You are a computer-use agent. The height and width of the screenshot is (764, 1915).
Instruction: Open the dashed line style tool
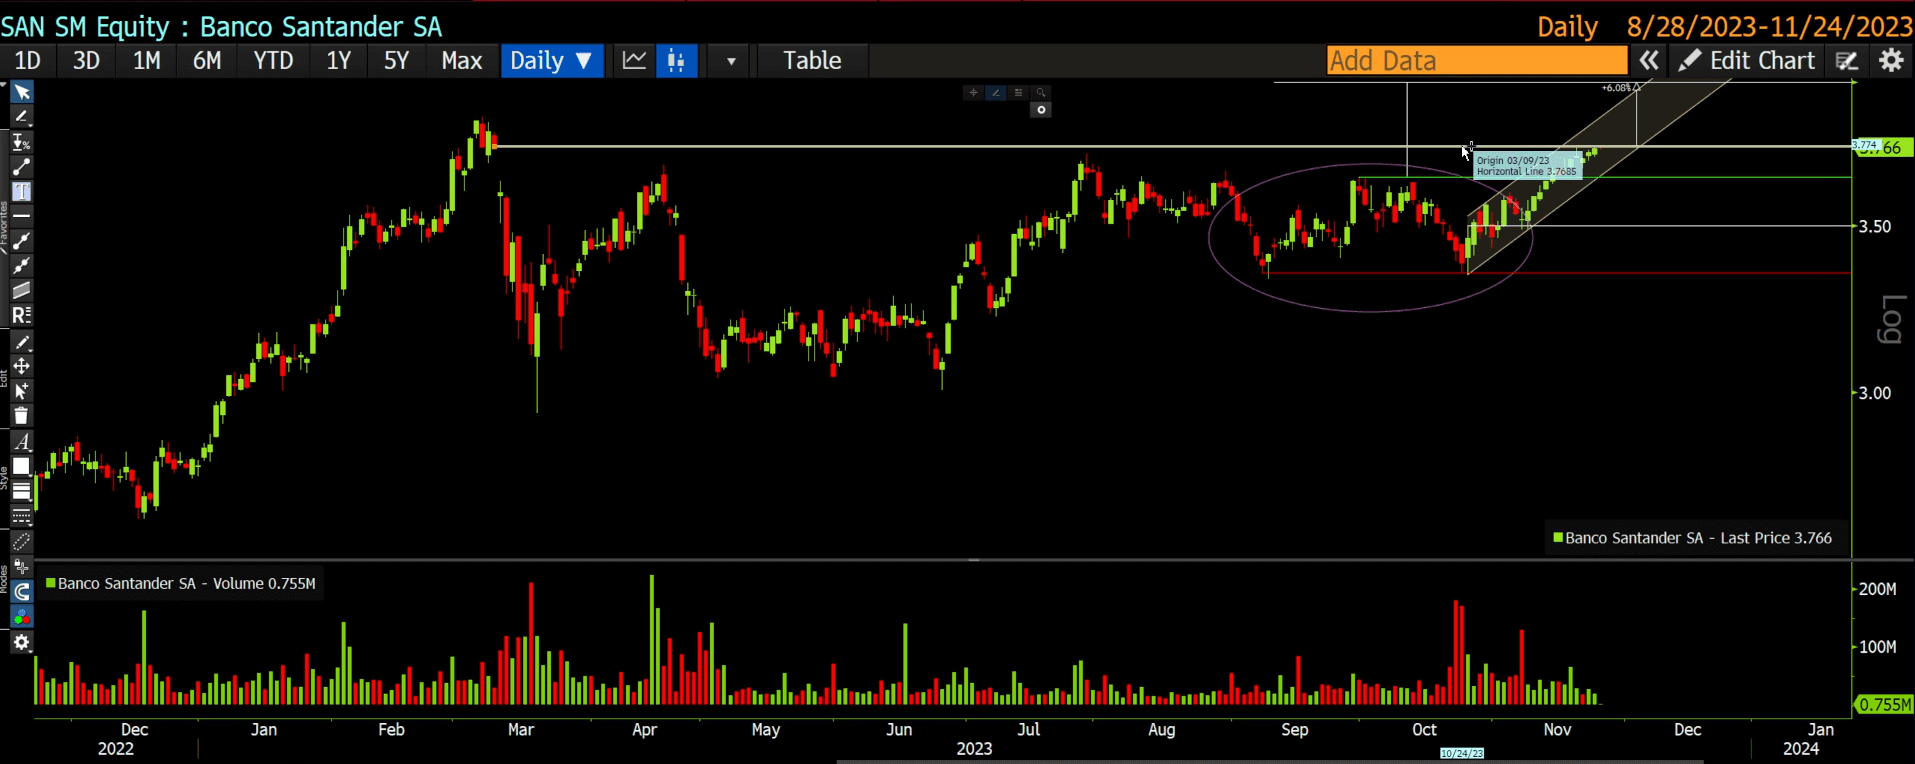pos(21,516)
